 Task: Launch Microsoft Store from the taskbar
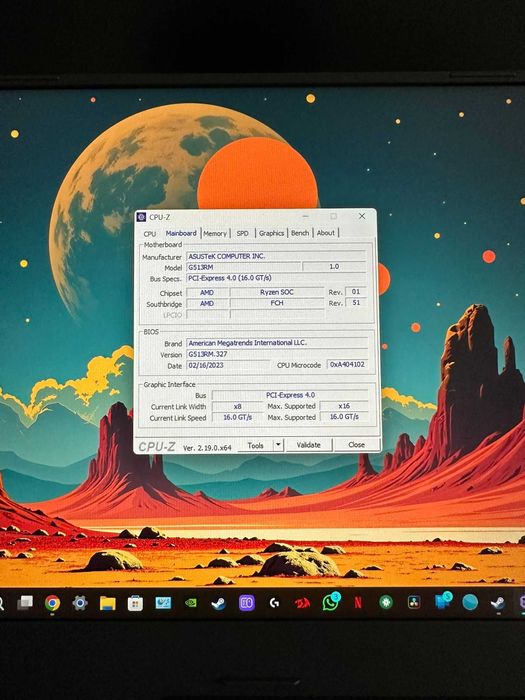[x=135, y=604]
